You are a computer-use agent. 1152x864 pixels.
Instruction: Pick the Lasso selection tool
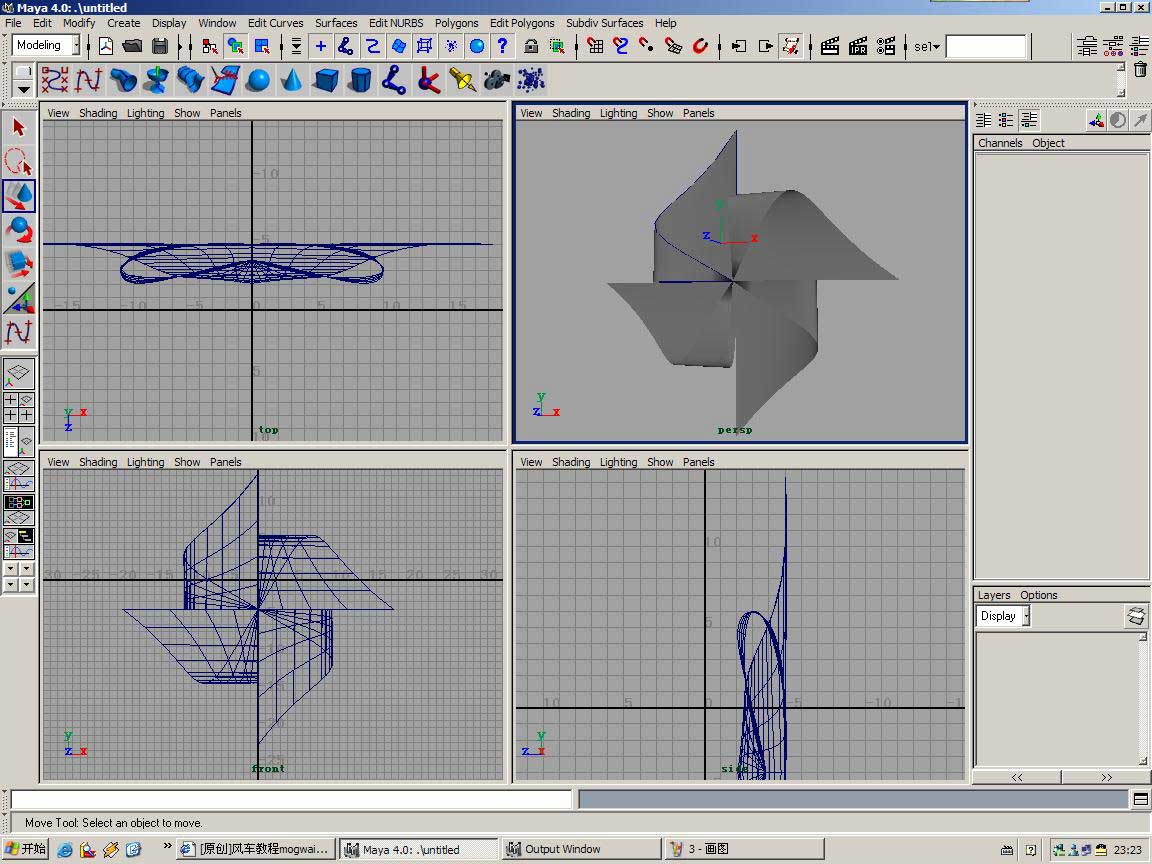pyautogui.click(x=19, y=161)
